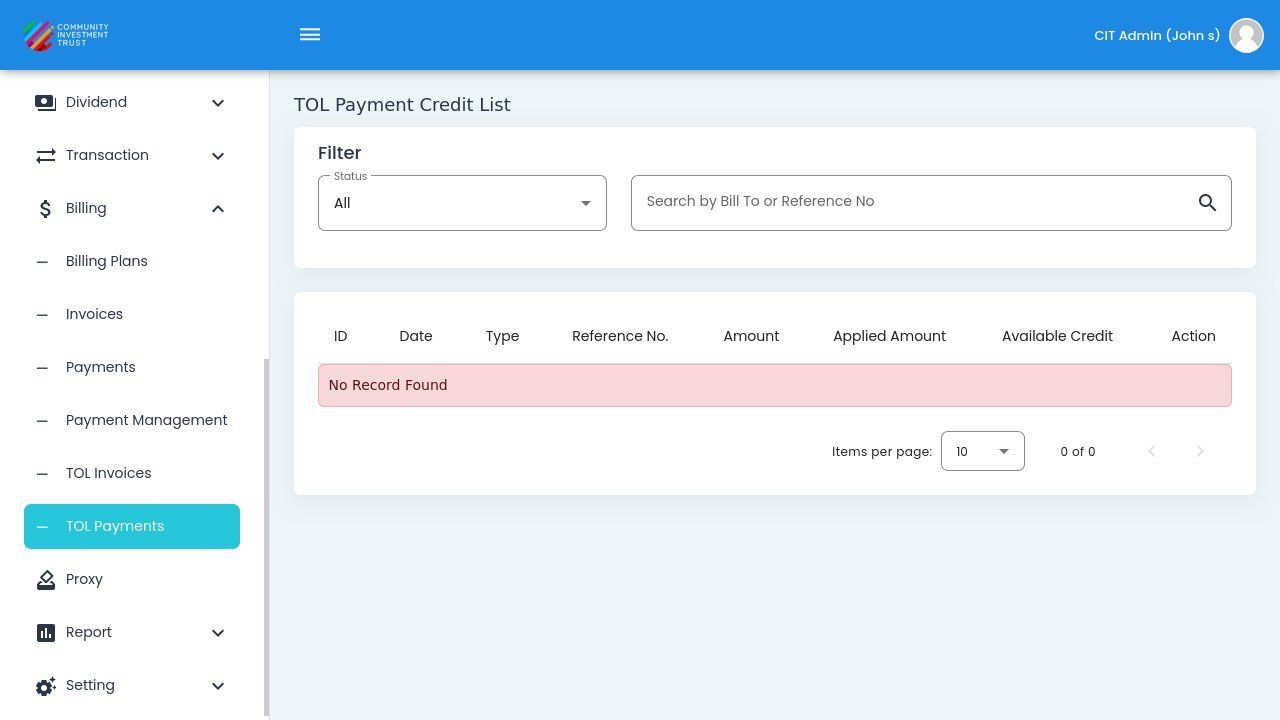Open the TOL Invoices menu item
This screenshot has height=720, width=1280.
pos(108,473)
